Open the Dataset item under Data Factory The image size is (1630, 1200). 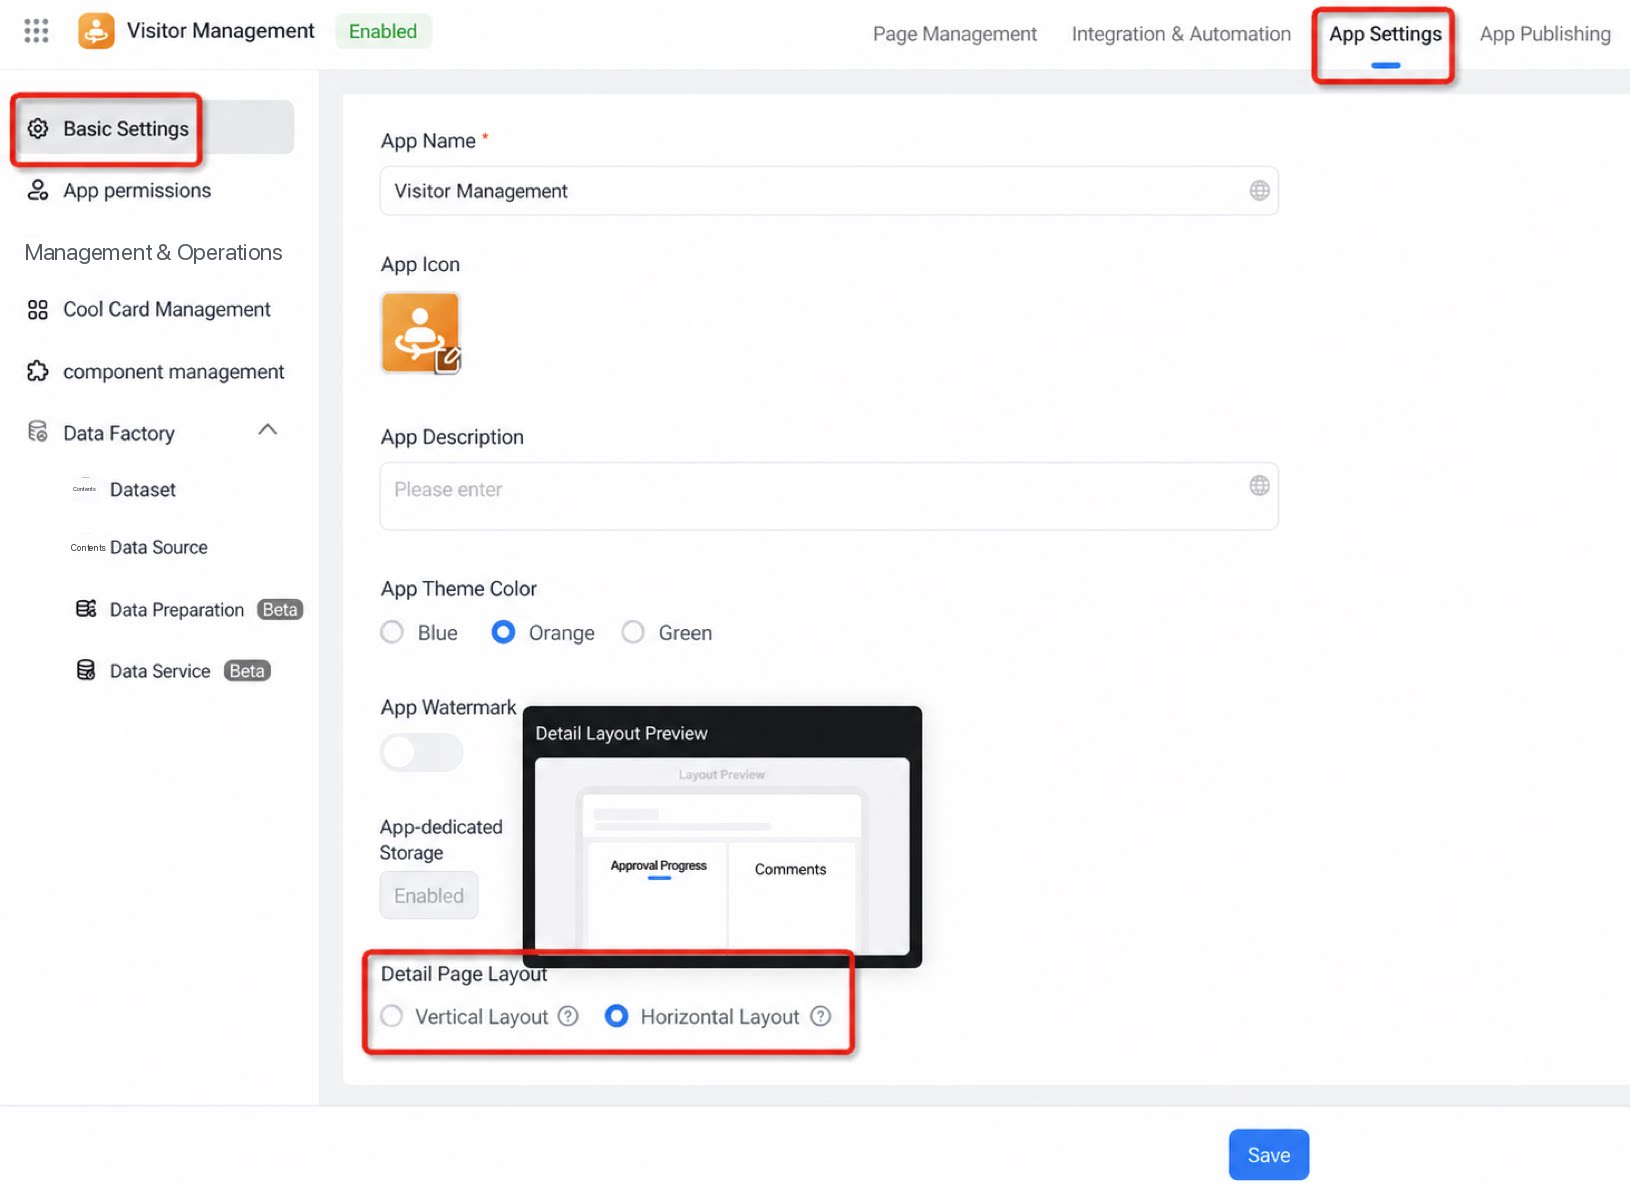[x=142, y=490]
